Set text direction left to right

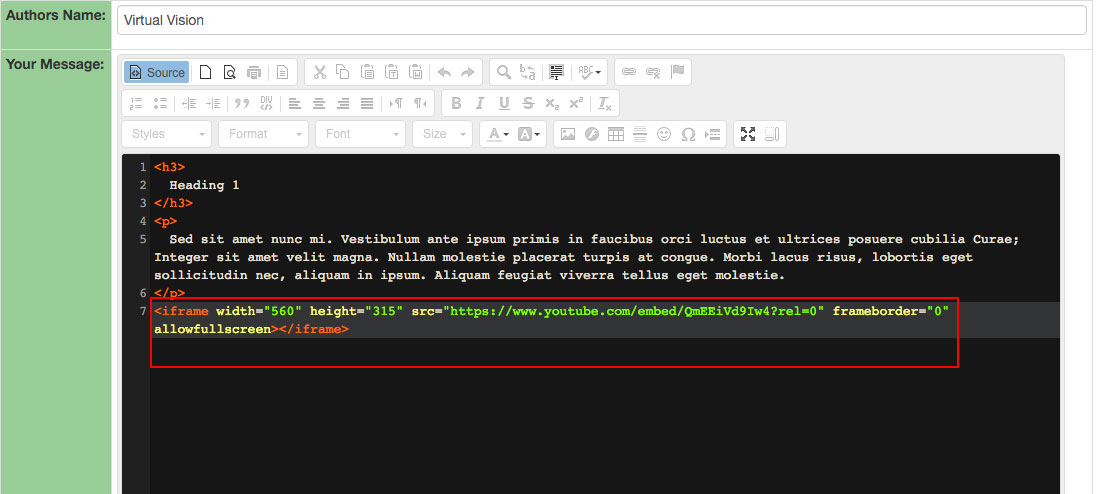click(396, 103)
